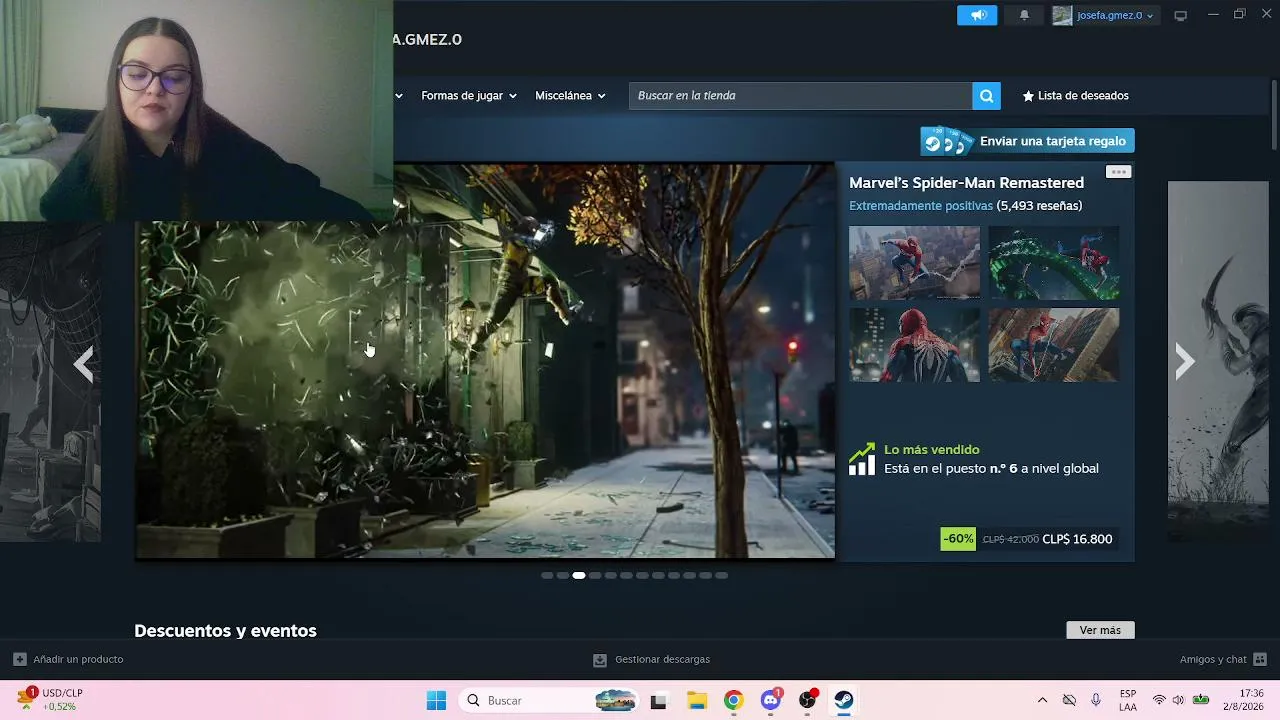The width and height of the screenshot is (1280, 720).
Task: Go to the next featured game arrow
Action: pyautogui.click(x=1185, y=362)
